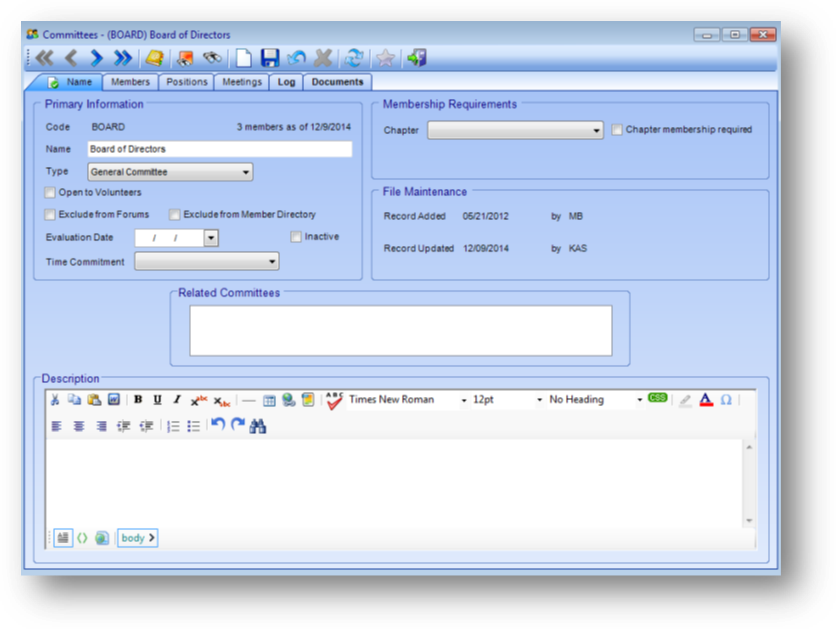
Task: Align description text to the right
Action: coord(101,426)
